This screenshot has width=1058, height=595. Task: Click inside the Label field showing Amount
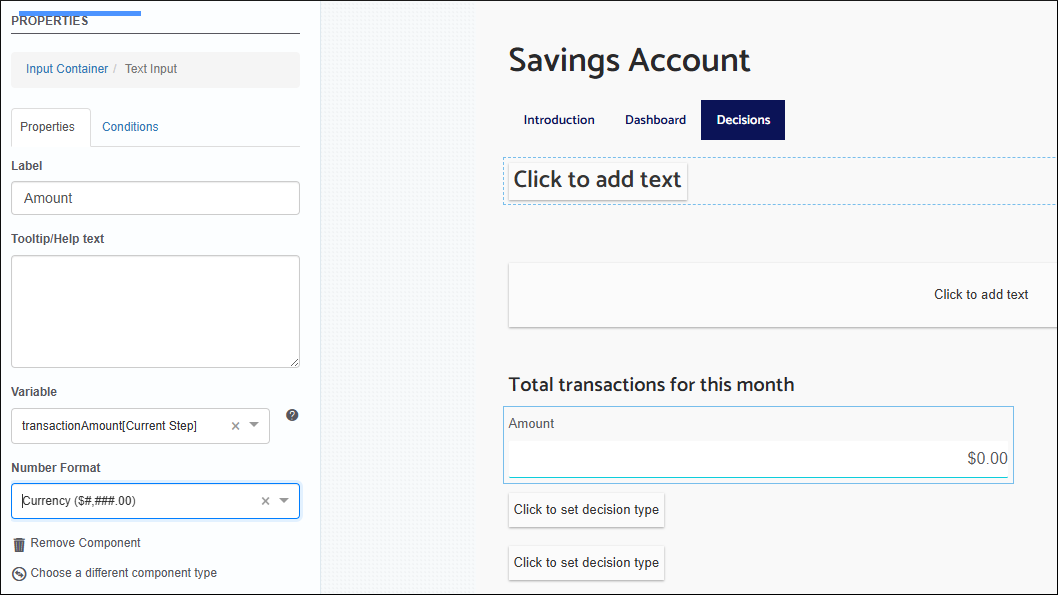point(155,198)
